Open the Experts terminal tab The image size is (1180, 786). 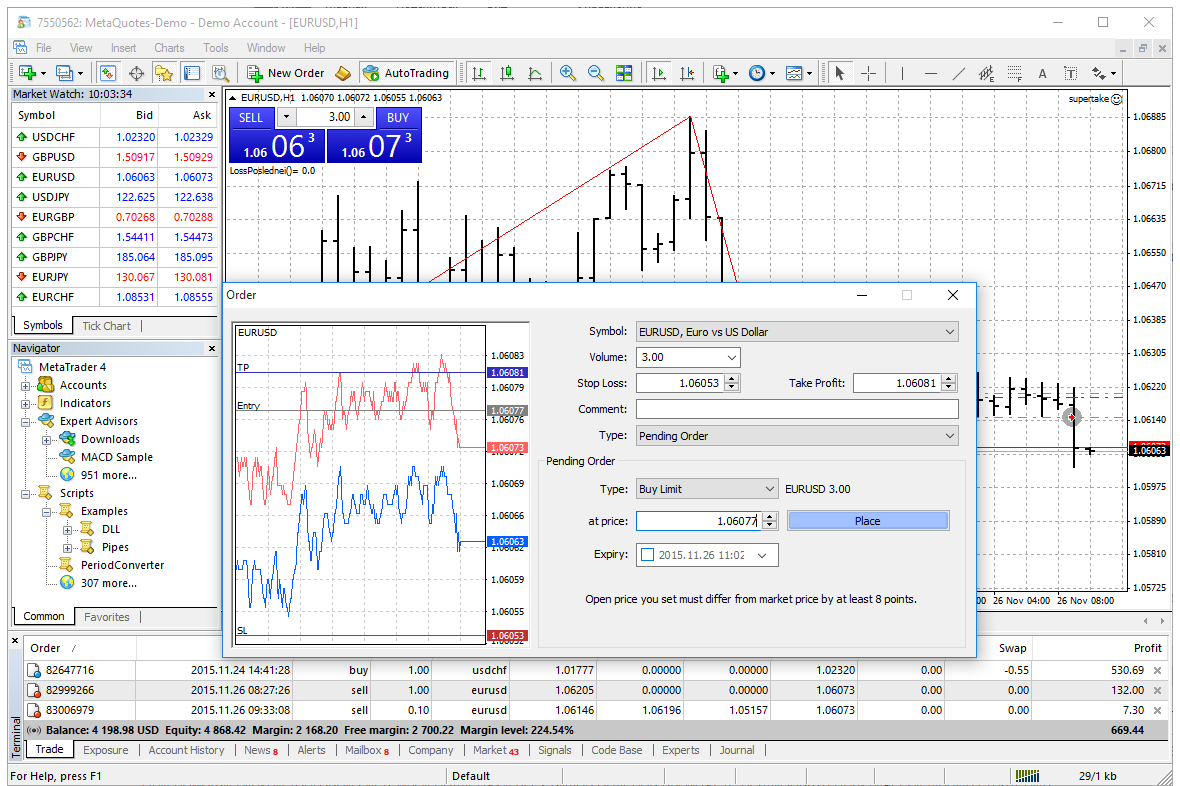[681, 751]
